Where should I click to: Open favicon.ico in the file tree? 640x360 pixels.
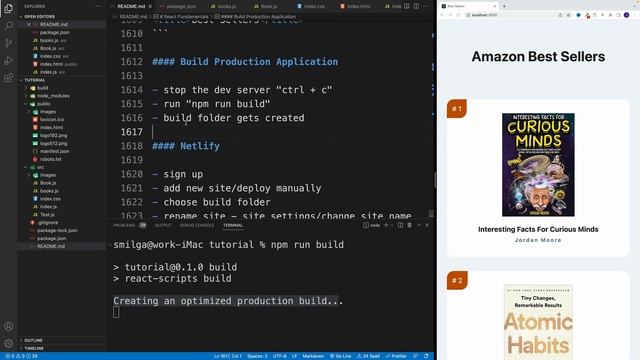[x=51, y=120]
